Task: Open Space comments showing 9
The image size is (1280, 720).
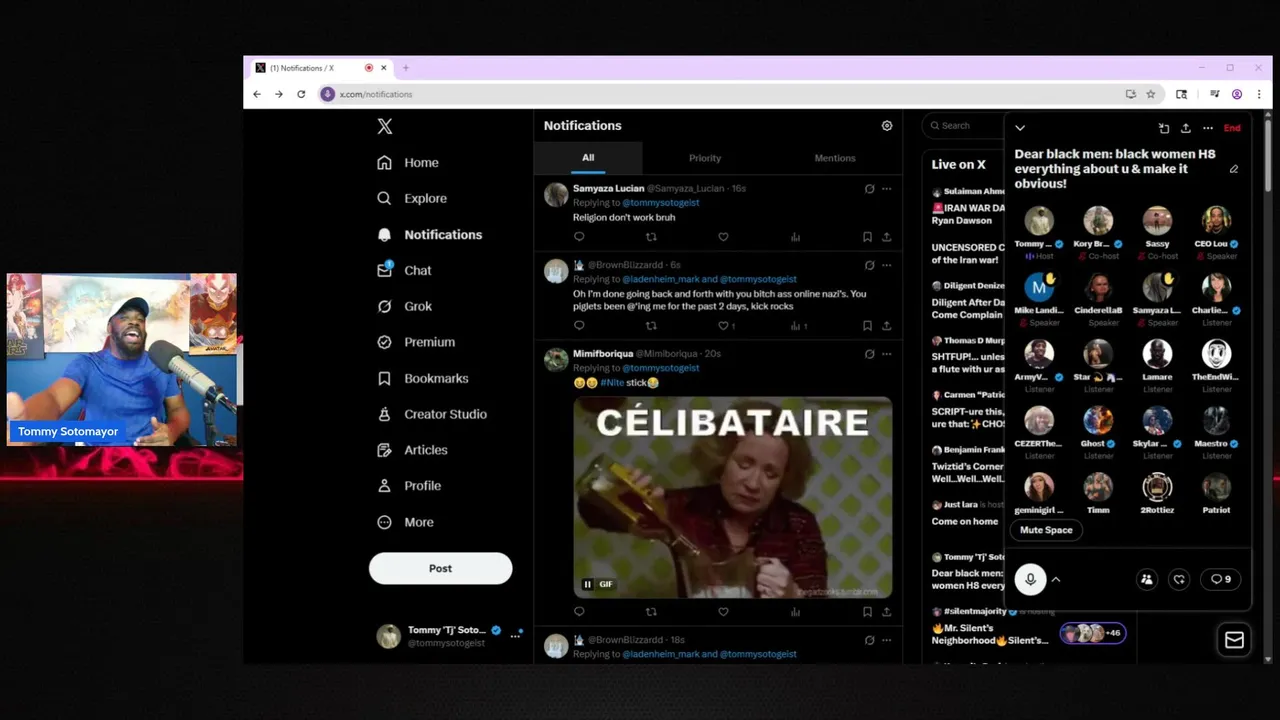Action: 1221,579
